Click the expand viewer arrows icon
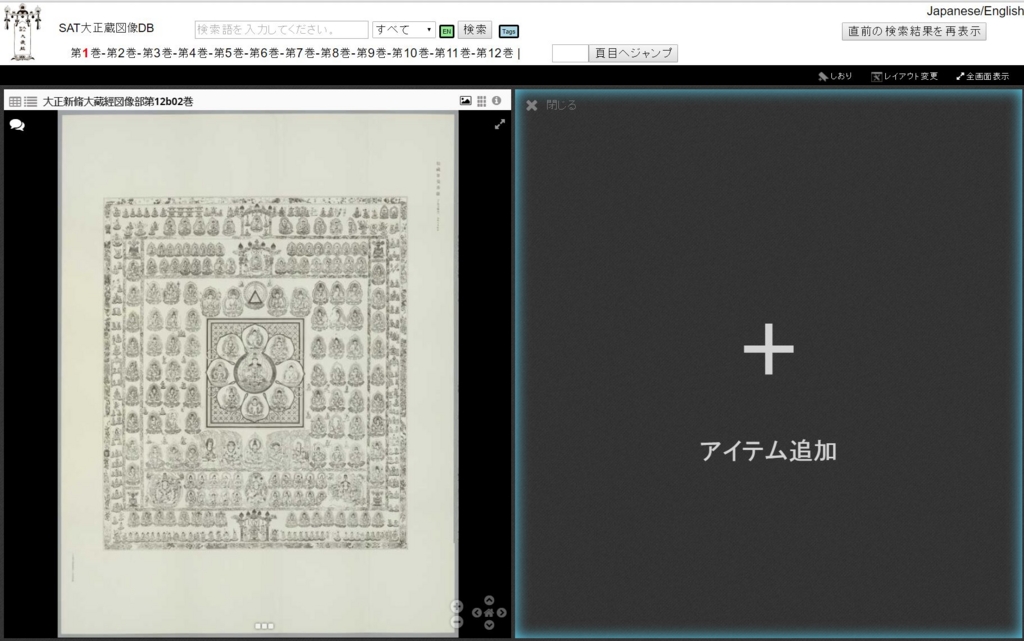1024x641 pixels. 500,124
